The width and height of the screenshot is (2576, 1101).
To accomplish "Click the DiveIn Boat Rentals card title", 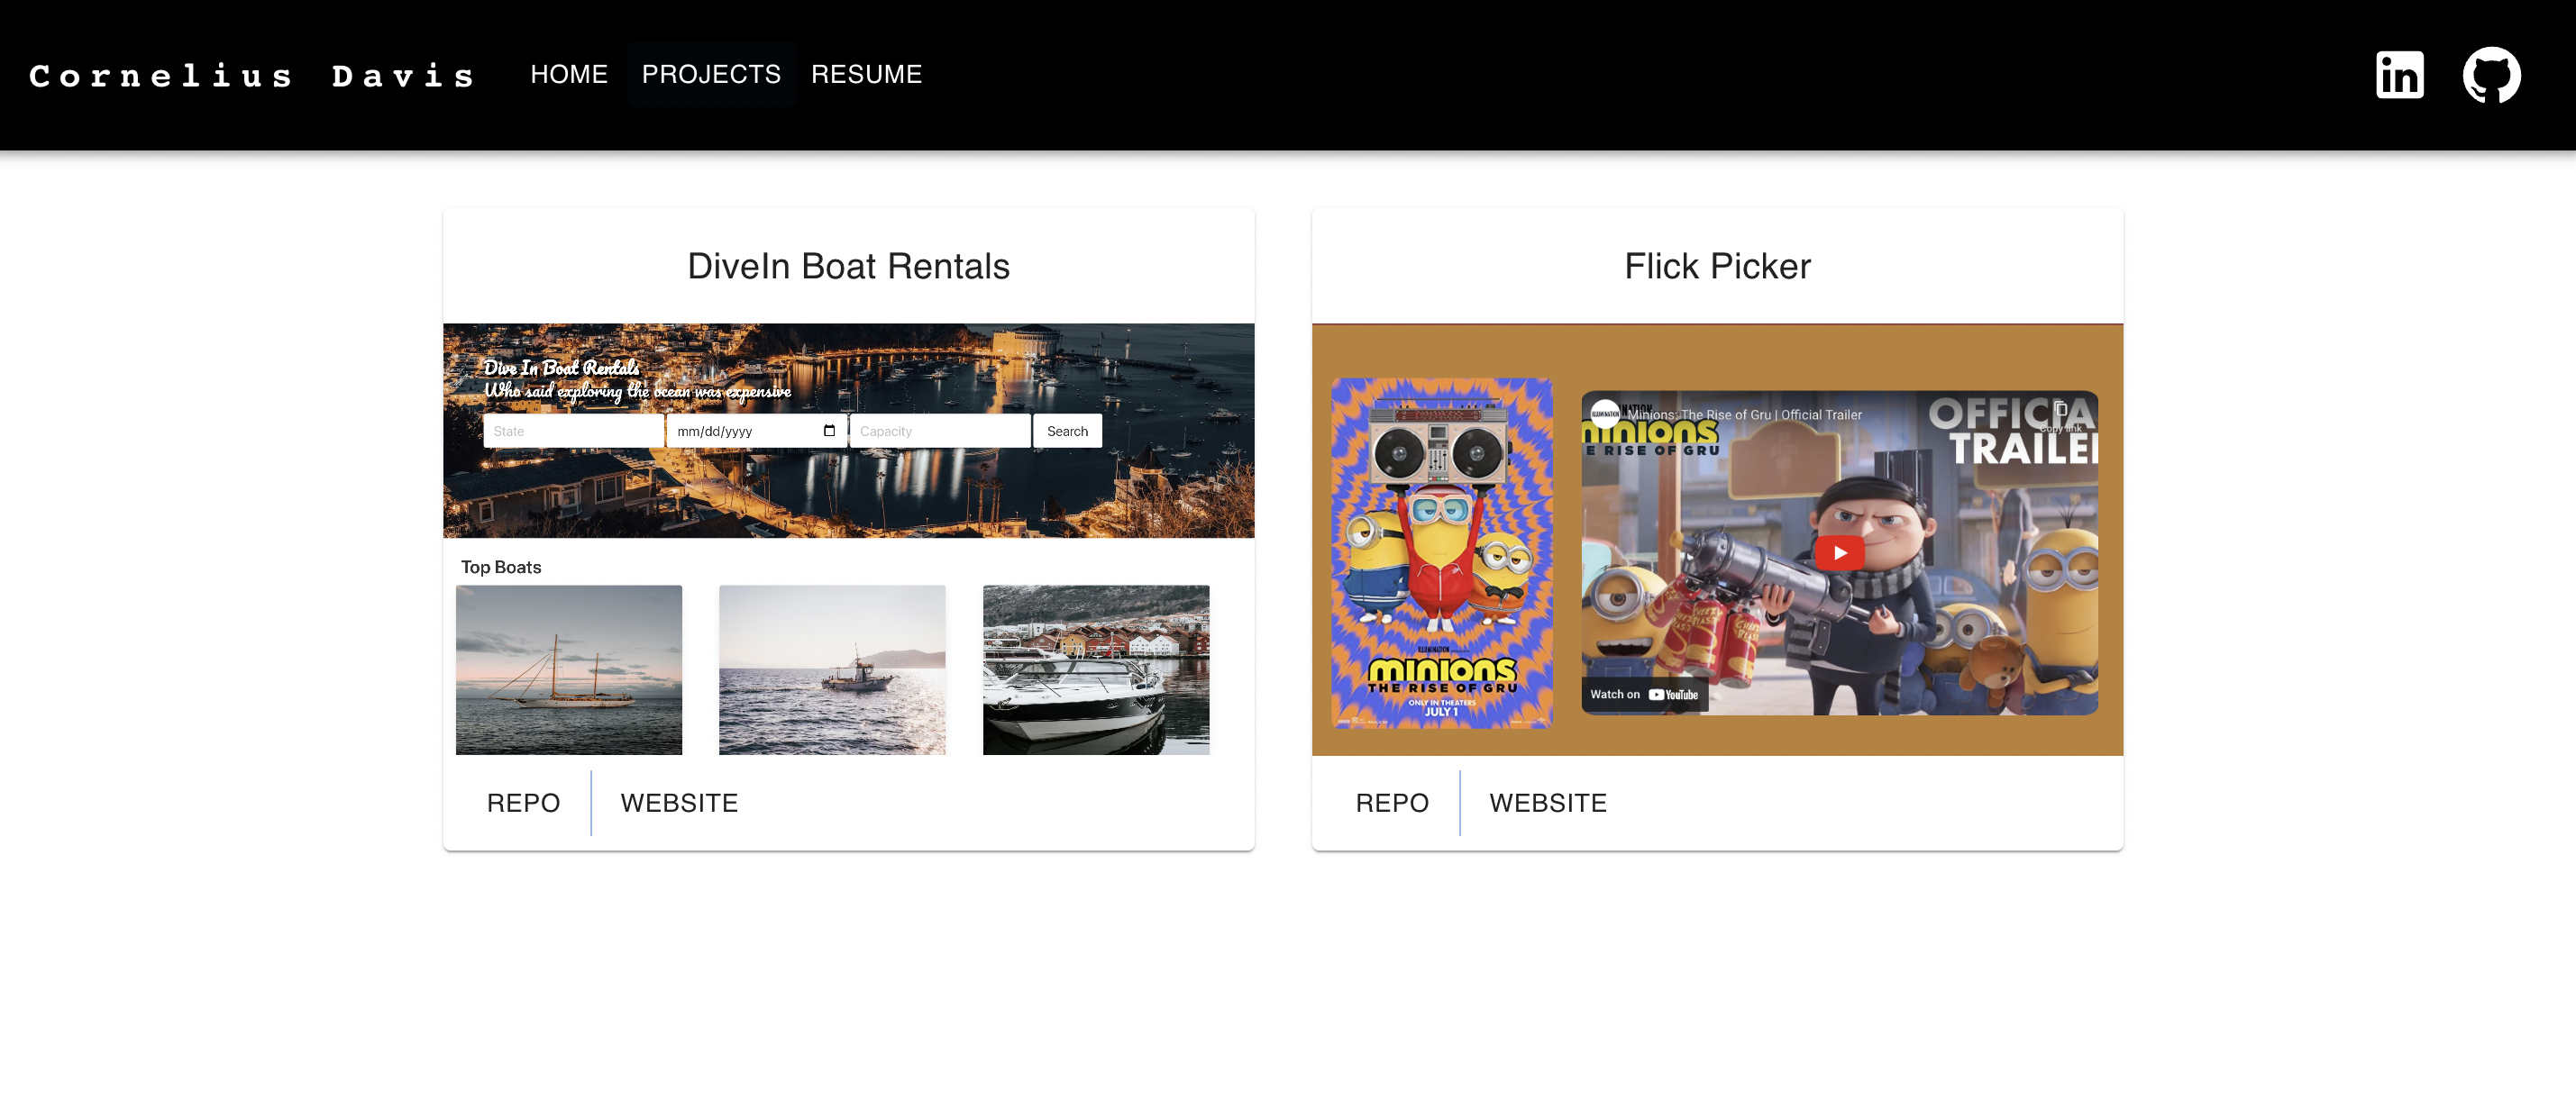I will click(x=848, y=266).
